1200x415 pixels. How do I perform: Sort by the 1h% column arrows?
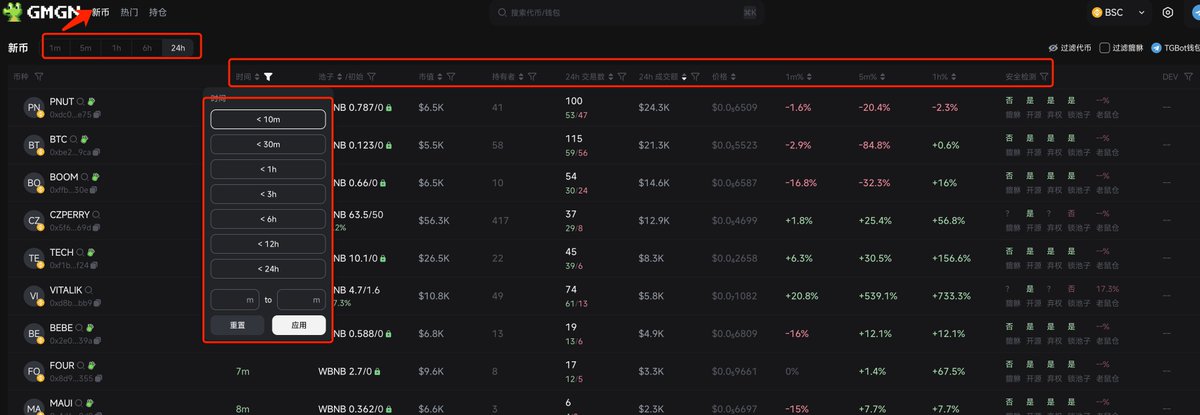point(955,76)
